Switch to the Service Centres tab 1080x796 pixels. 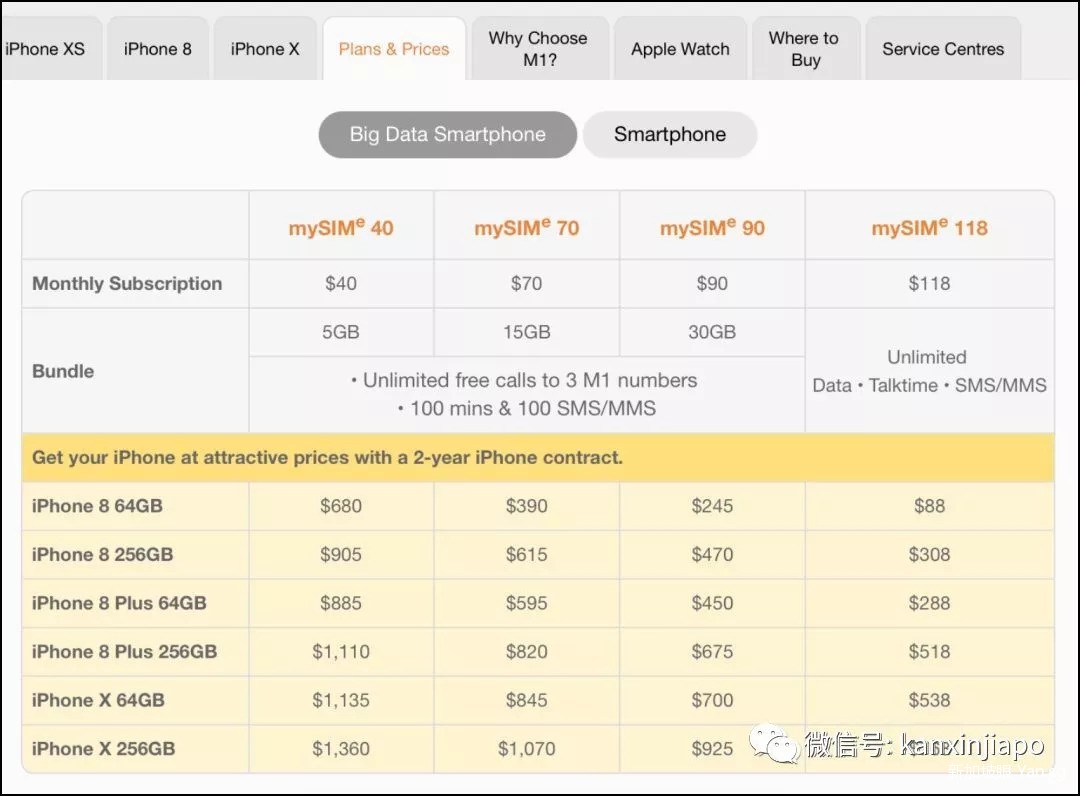tap(943, 49)
